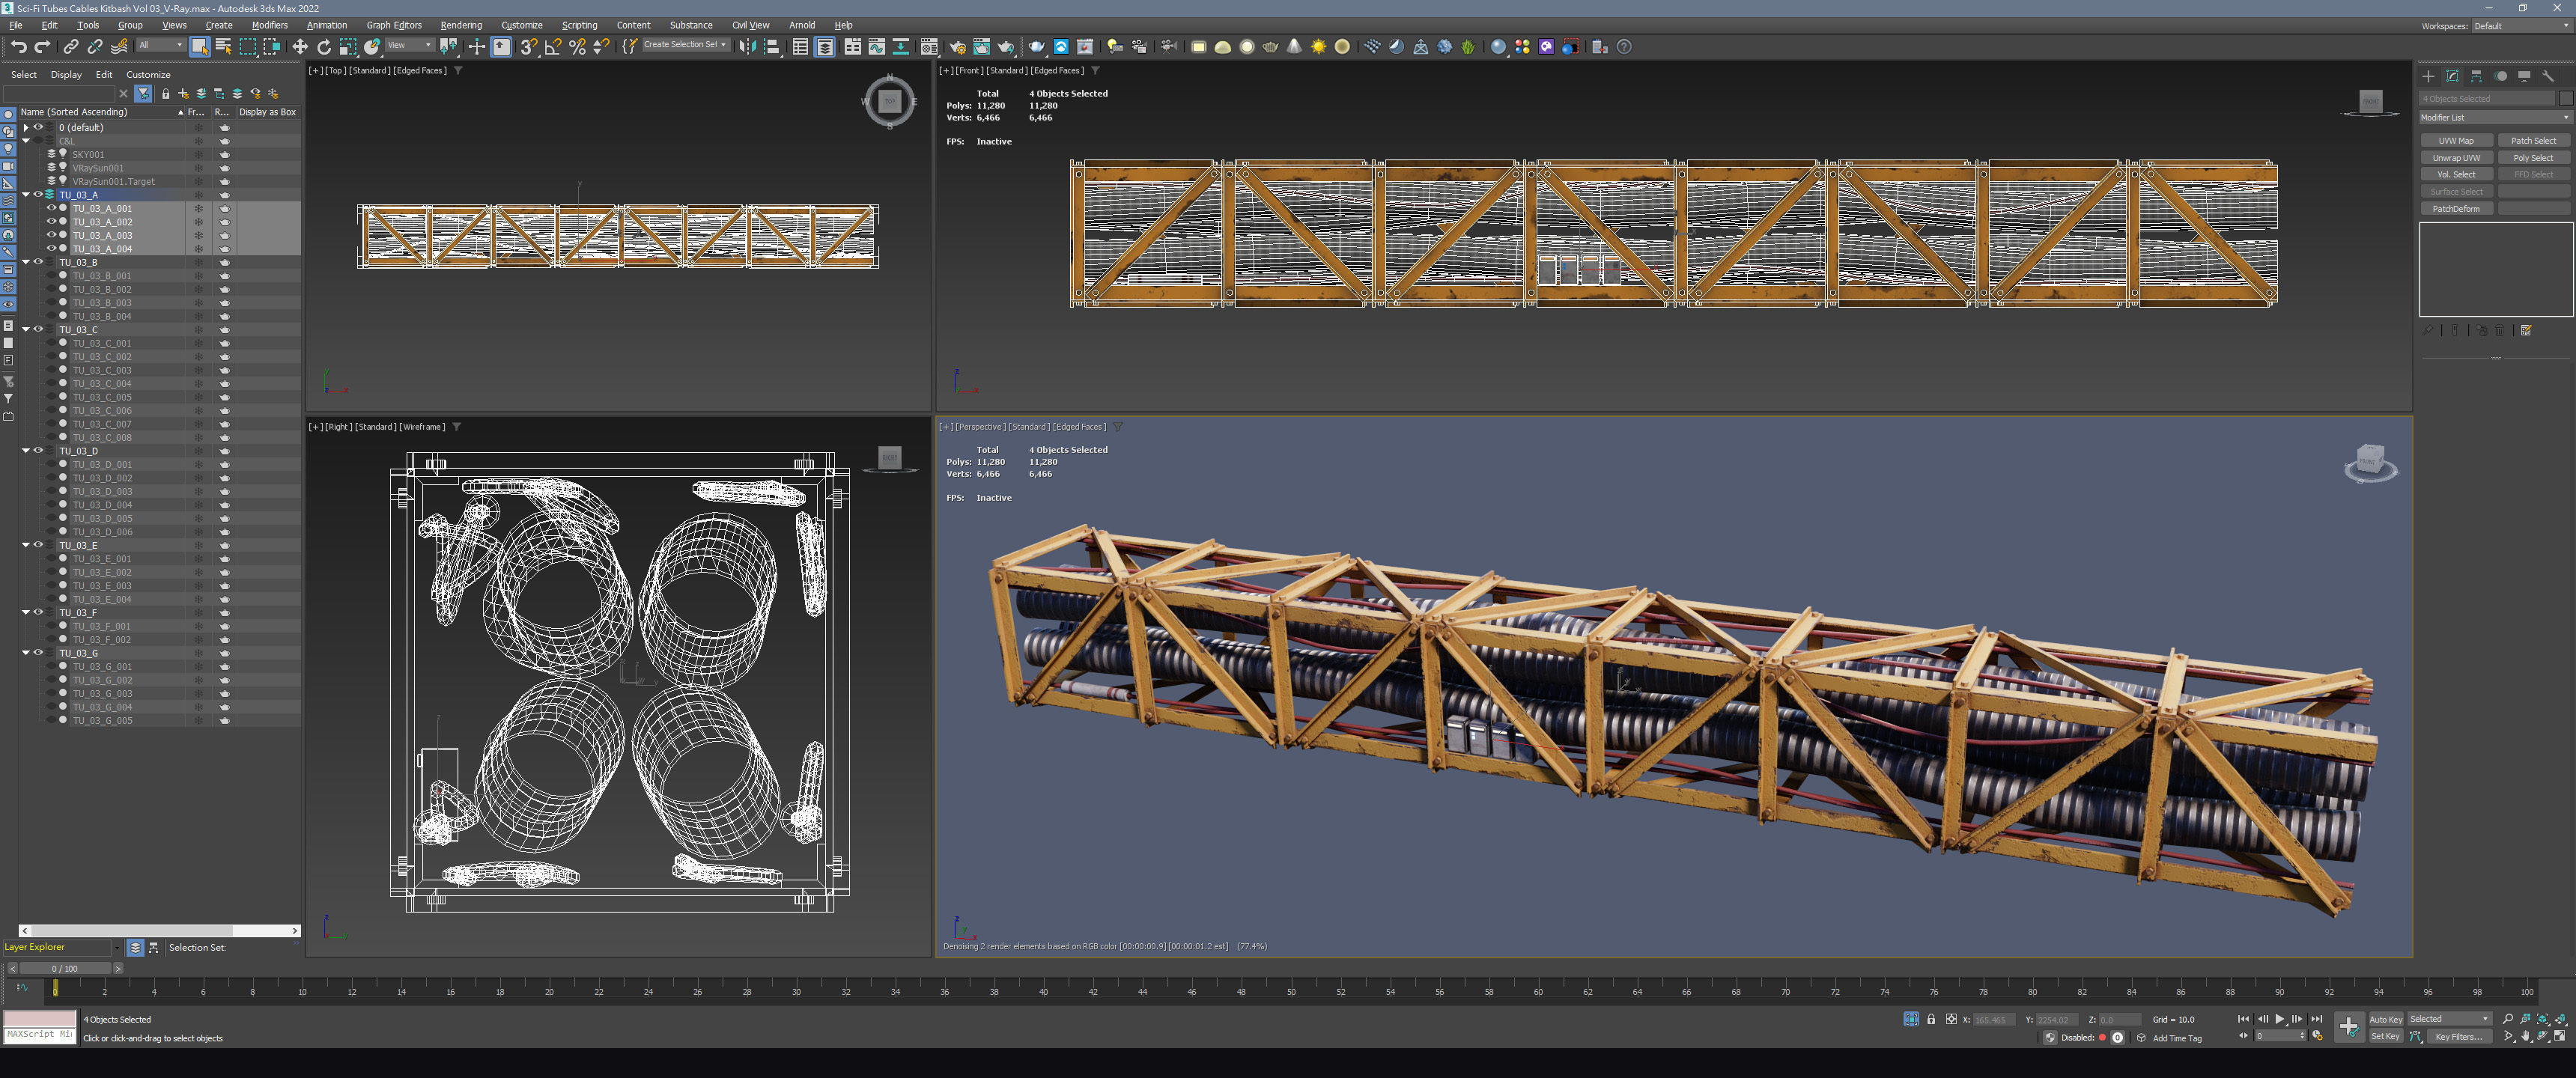
Task: Open the Graph Editors menu
Action: (394, 25)
